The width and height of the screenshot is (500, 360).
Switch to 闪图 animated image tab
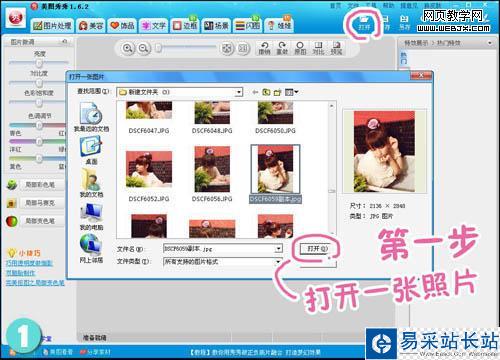[x=248, y=25]
